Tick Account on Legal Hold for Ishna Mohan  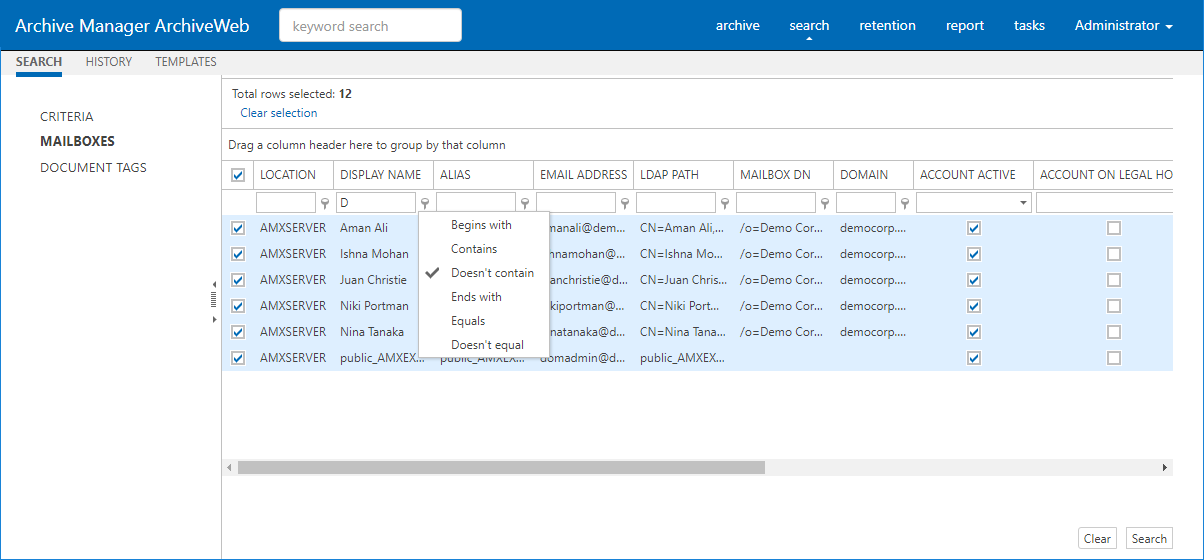(x=1114, y=254)
